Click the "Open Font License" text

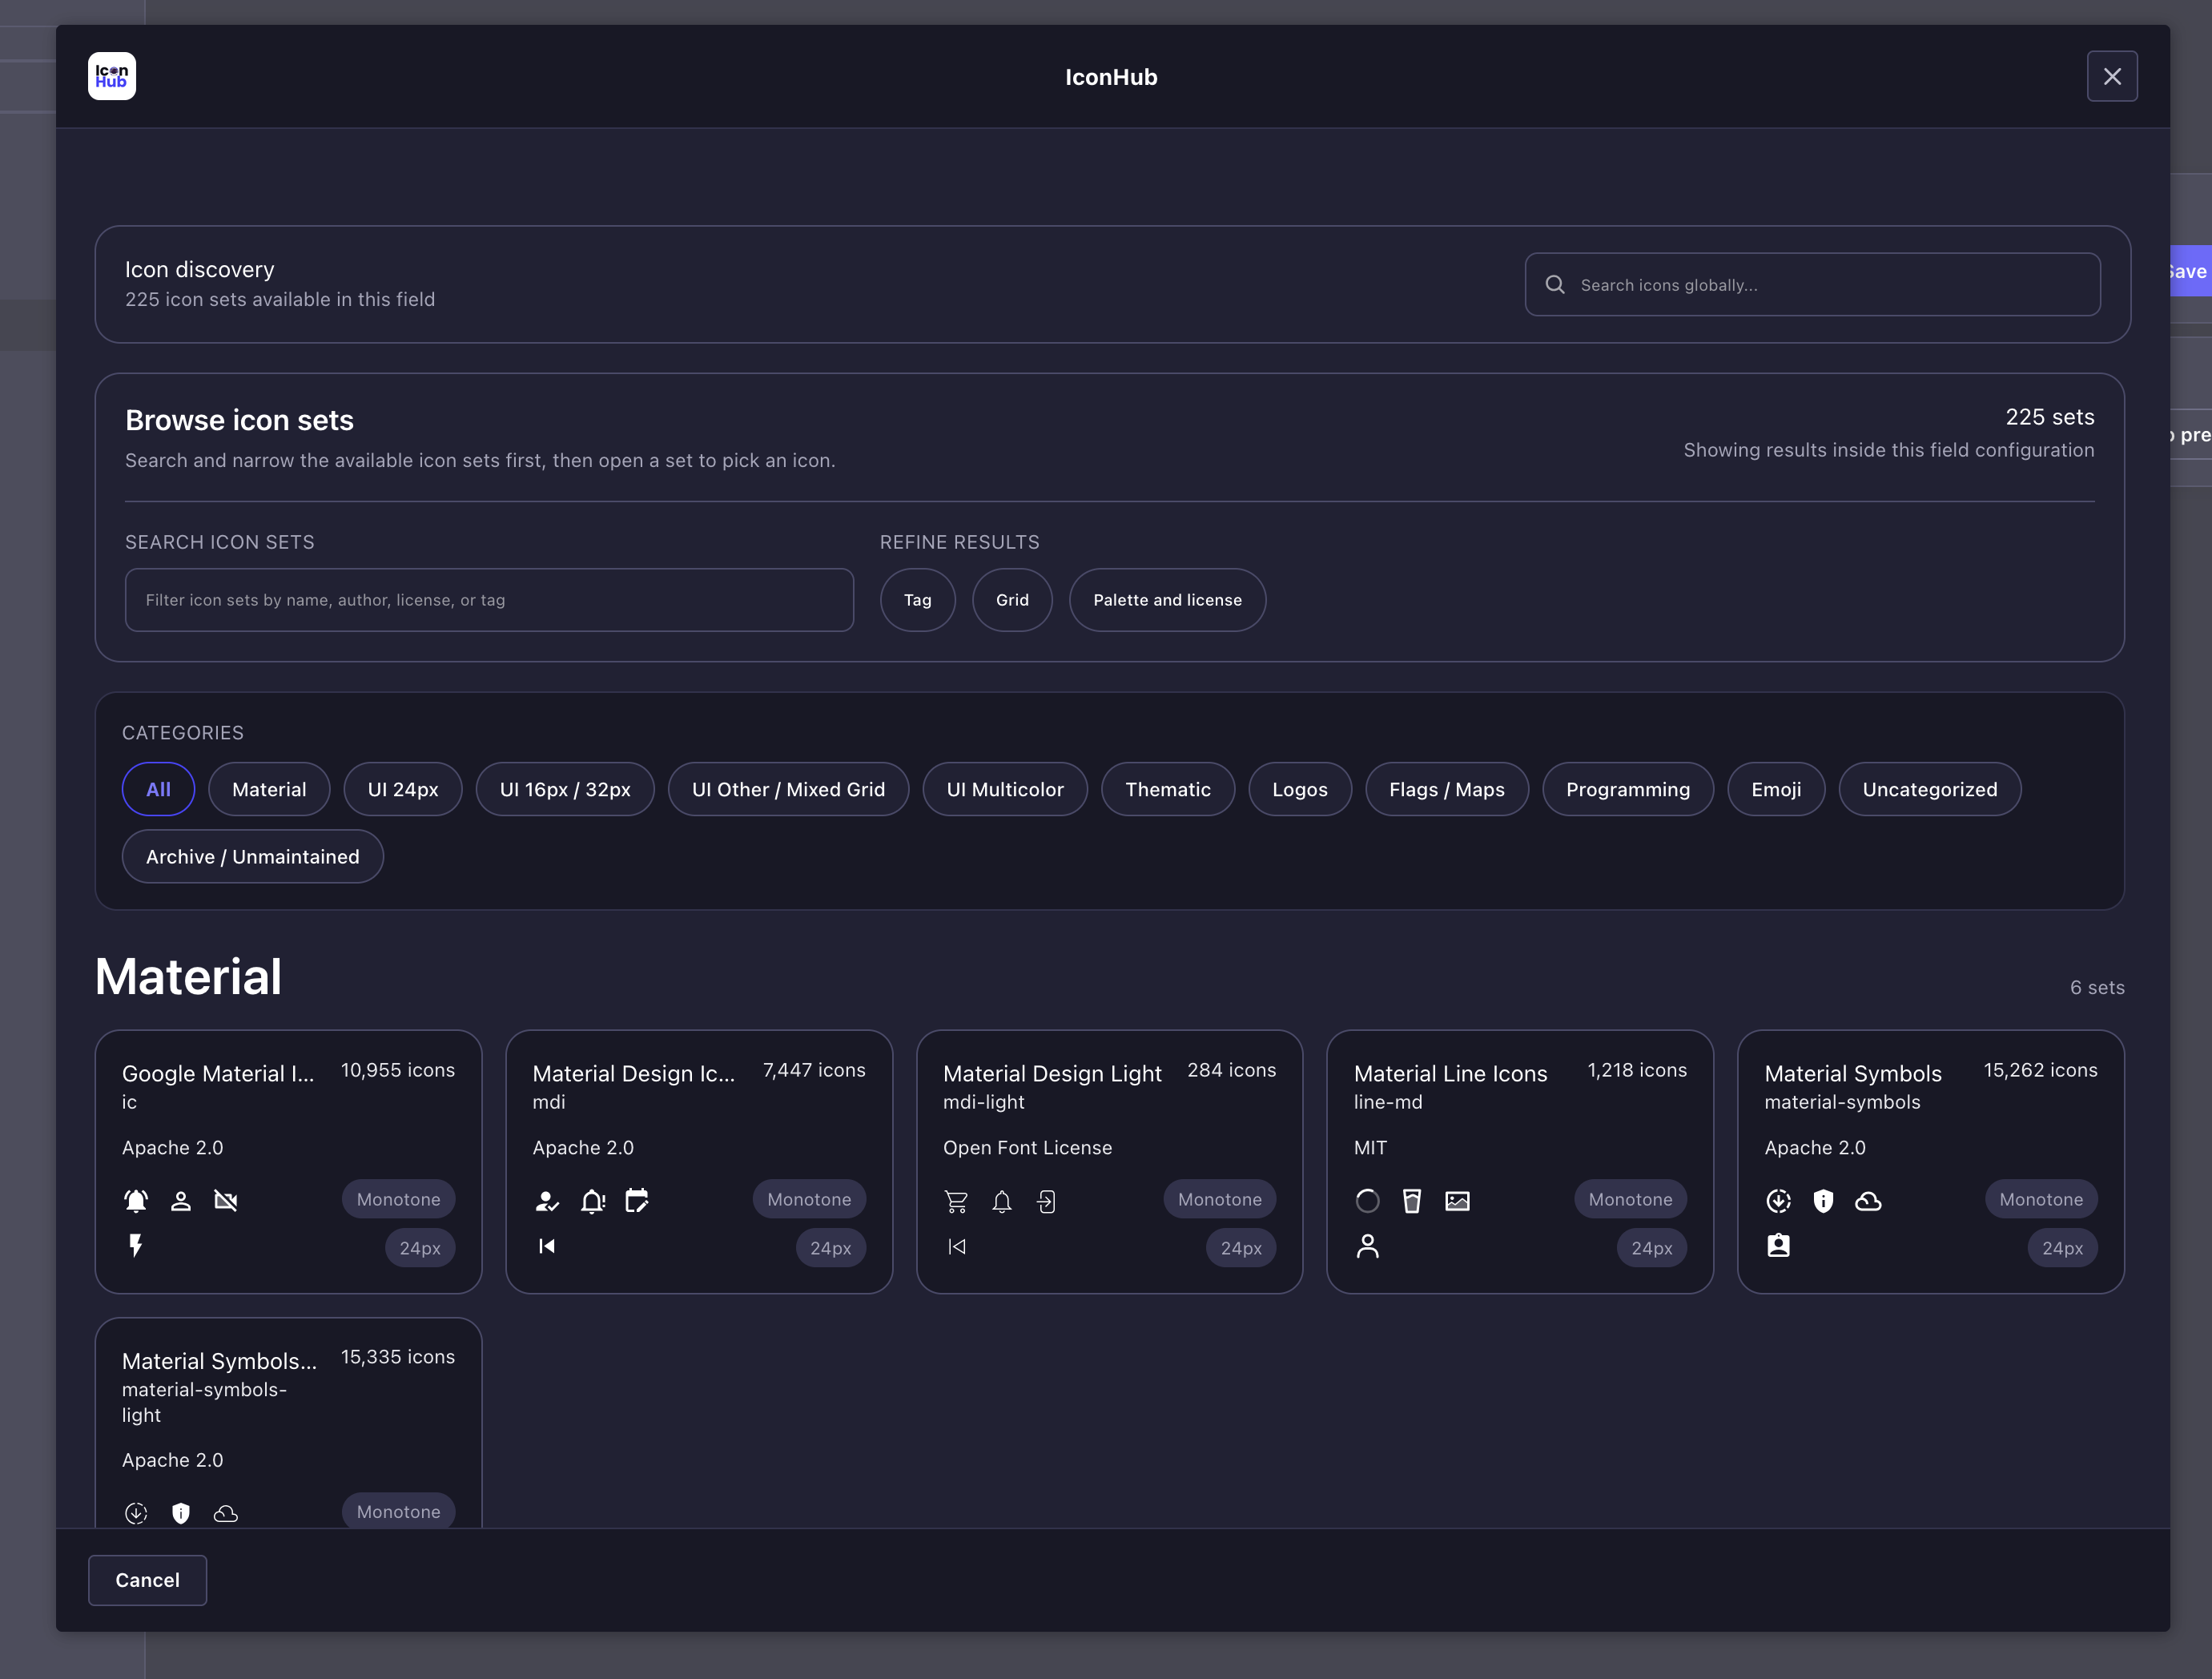tap(1027, 1148)
